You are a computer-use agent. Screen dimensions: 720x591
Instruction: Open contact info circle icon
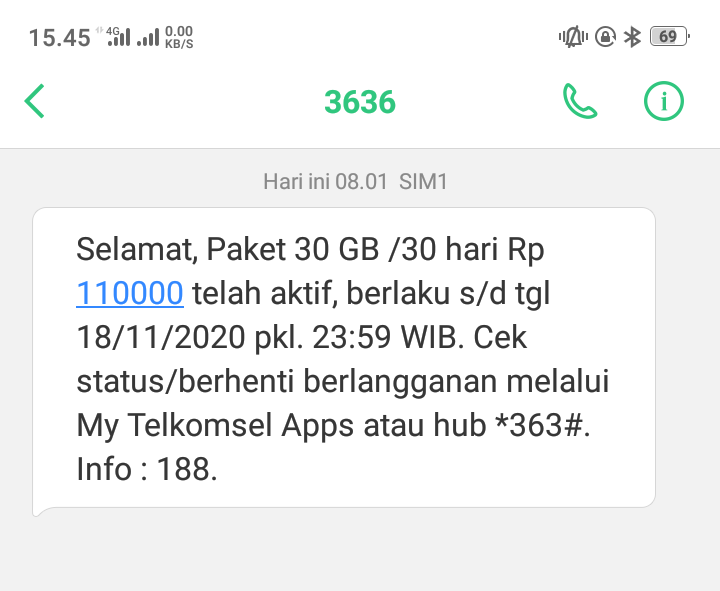coord(664,101)
